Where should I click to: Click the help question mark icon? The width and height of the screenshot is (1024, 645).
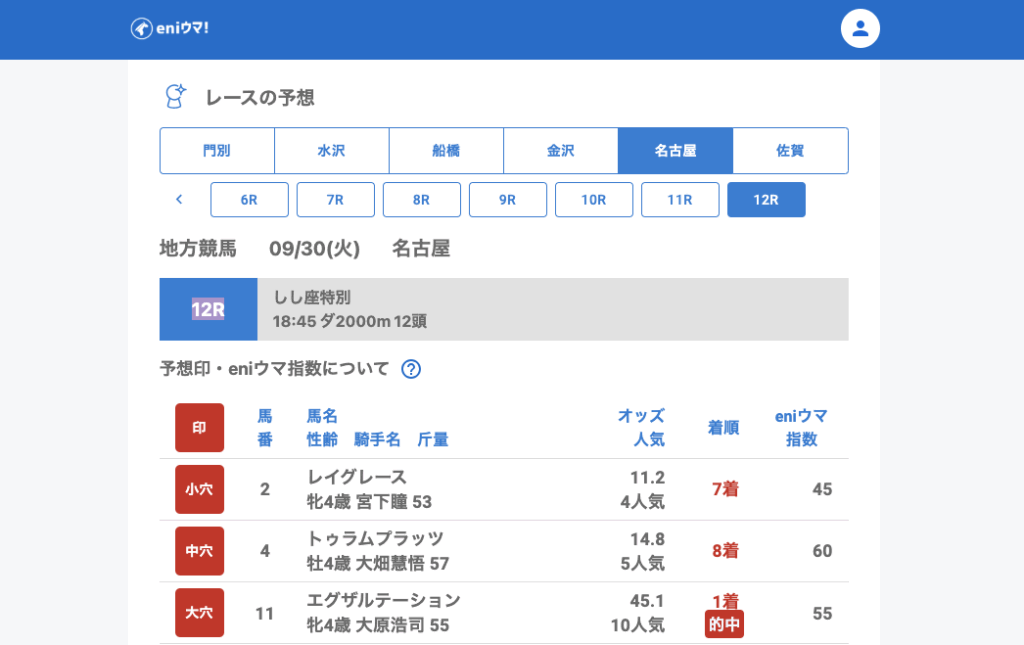(x=411, y=369)
